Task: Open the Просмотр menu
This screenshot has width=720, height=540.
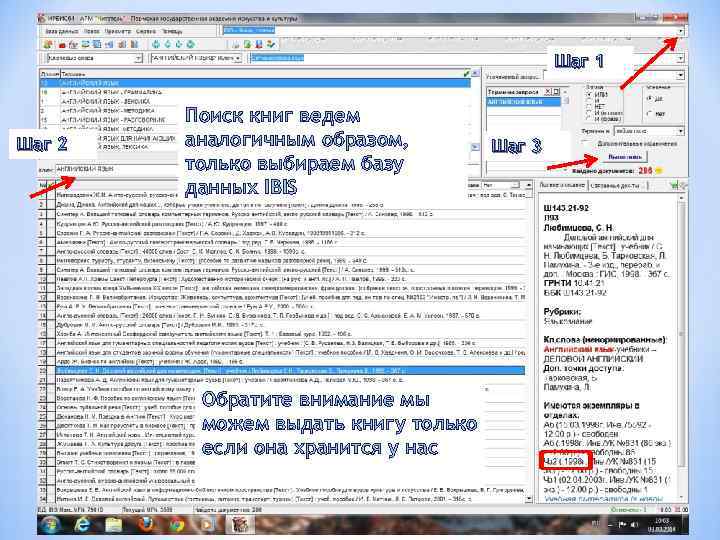Action: (118, 31)
